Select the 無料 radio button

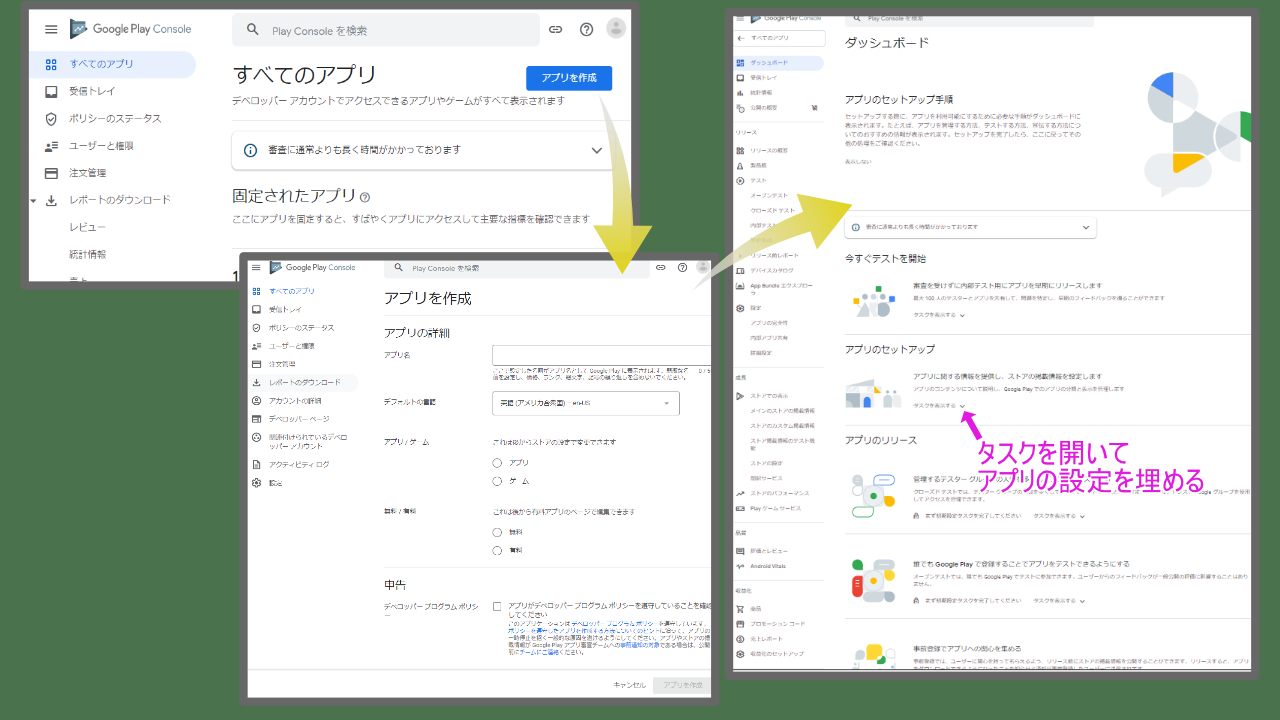(497, 532)
